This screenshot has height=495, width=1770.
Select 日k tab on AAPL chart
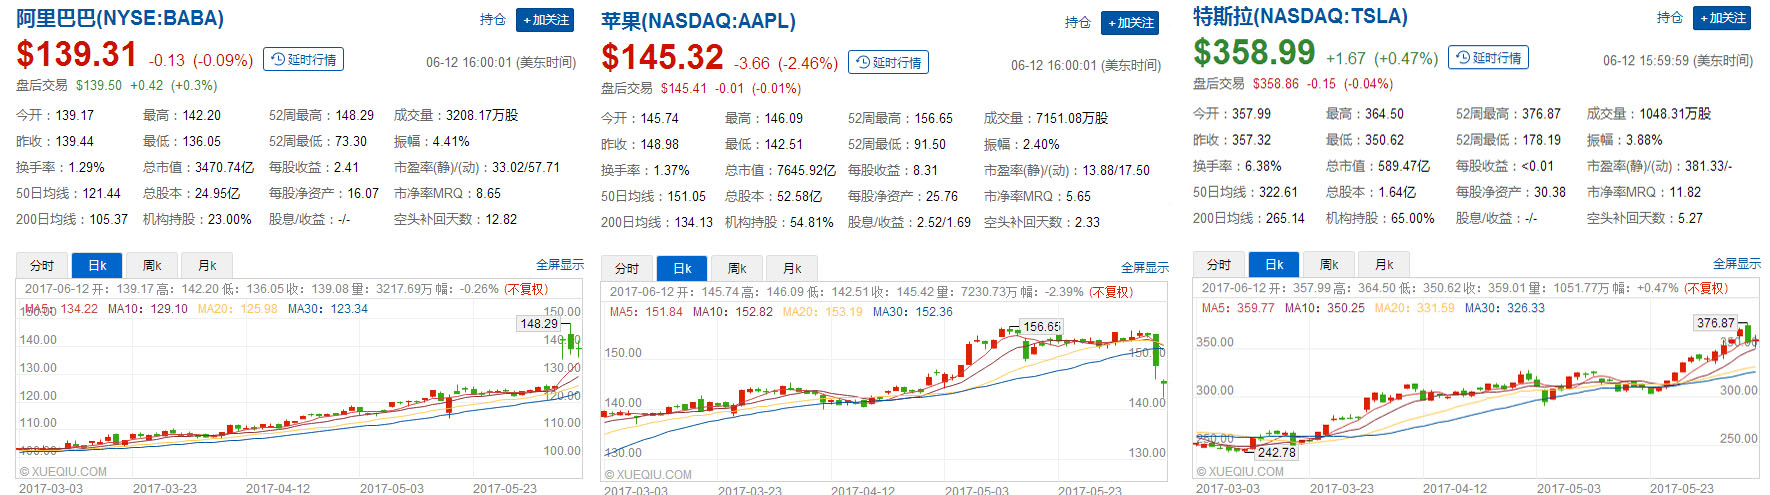[x=682, y=268]
